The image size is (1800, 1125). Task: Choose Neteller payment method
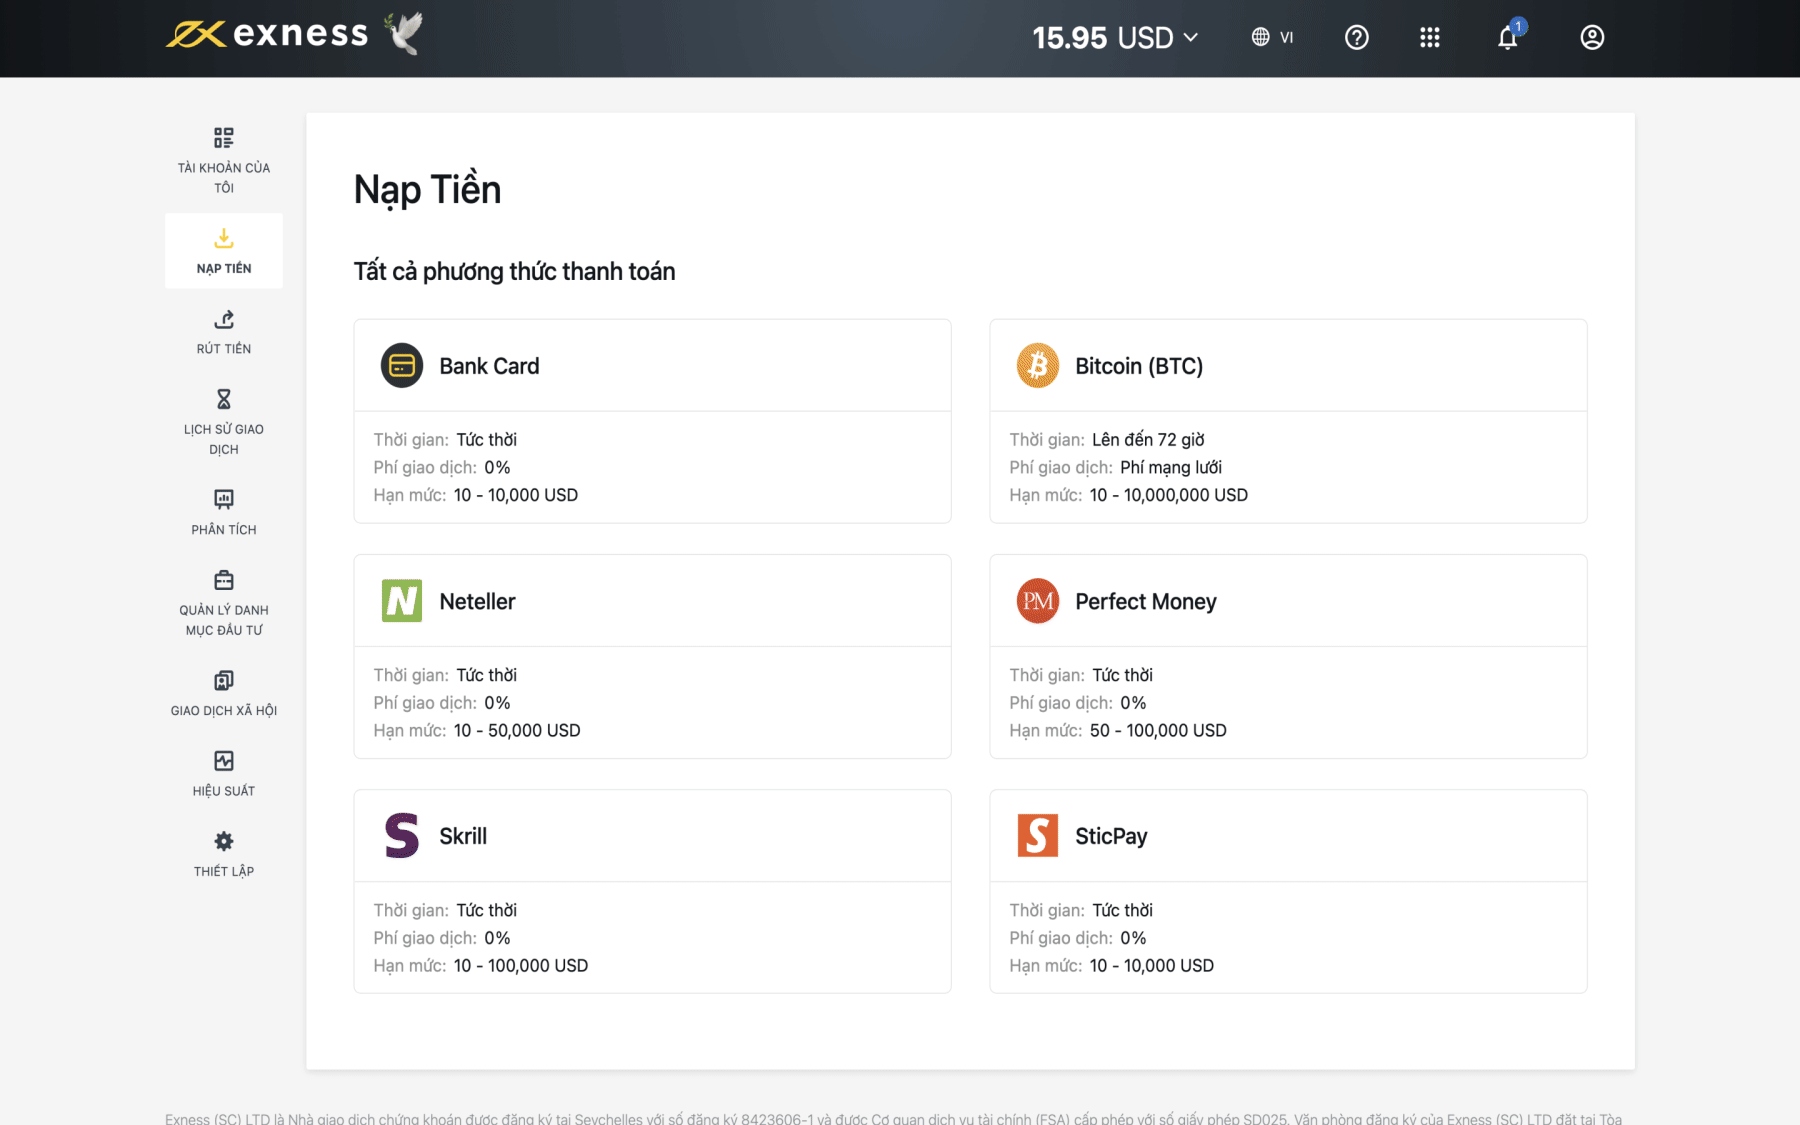coord(652,656)
